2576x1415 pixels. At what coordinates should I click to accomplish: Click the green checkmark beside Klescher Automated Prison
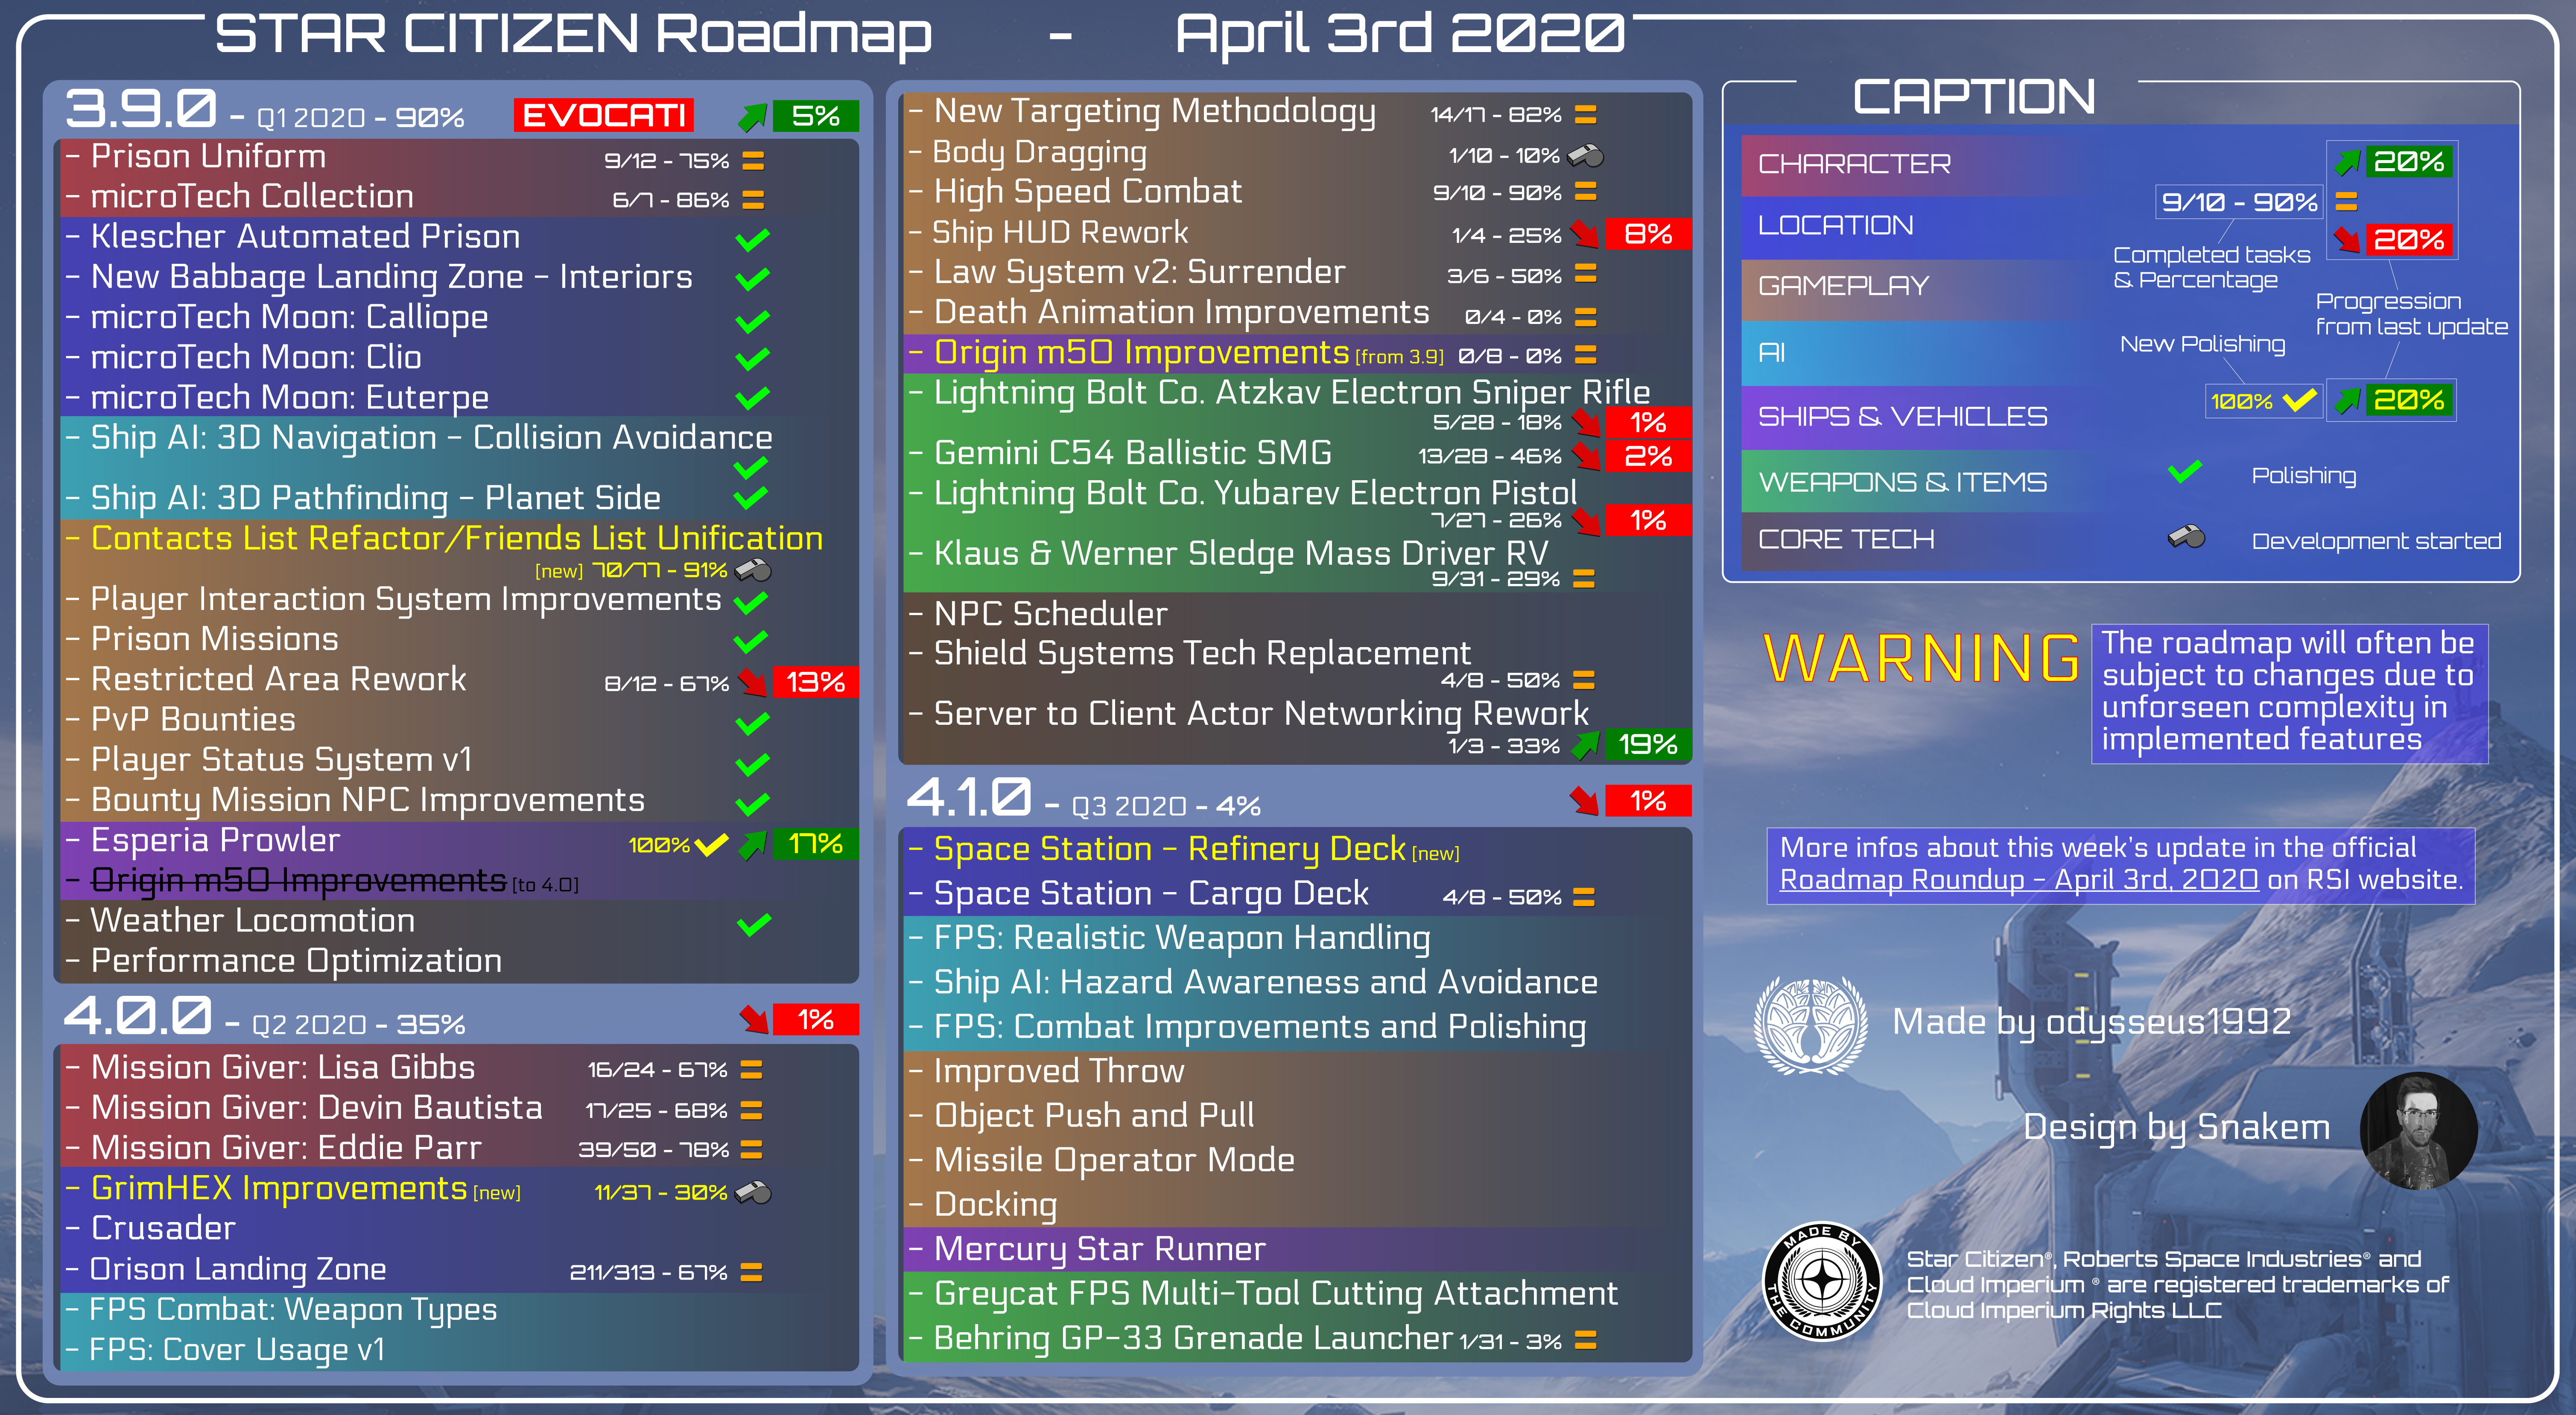click(x=752, y=239)
